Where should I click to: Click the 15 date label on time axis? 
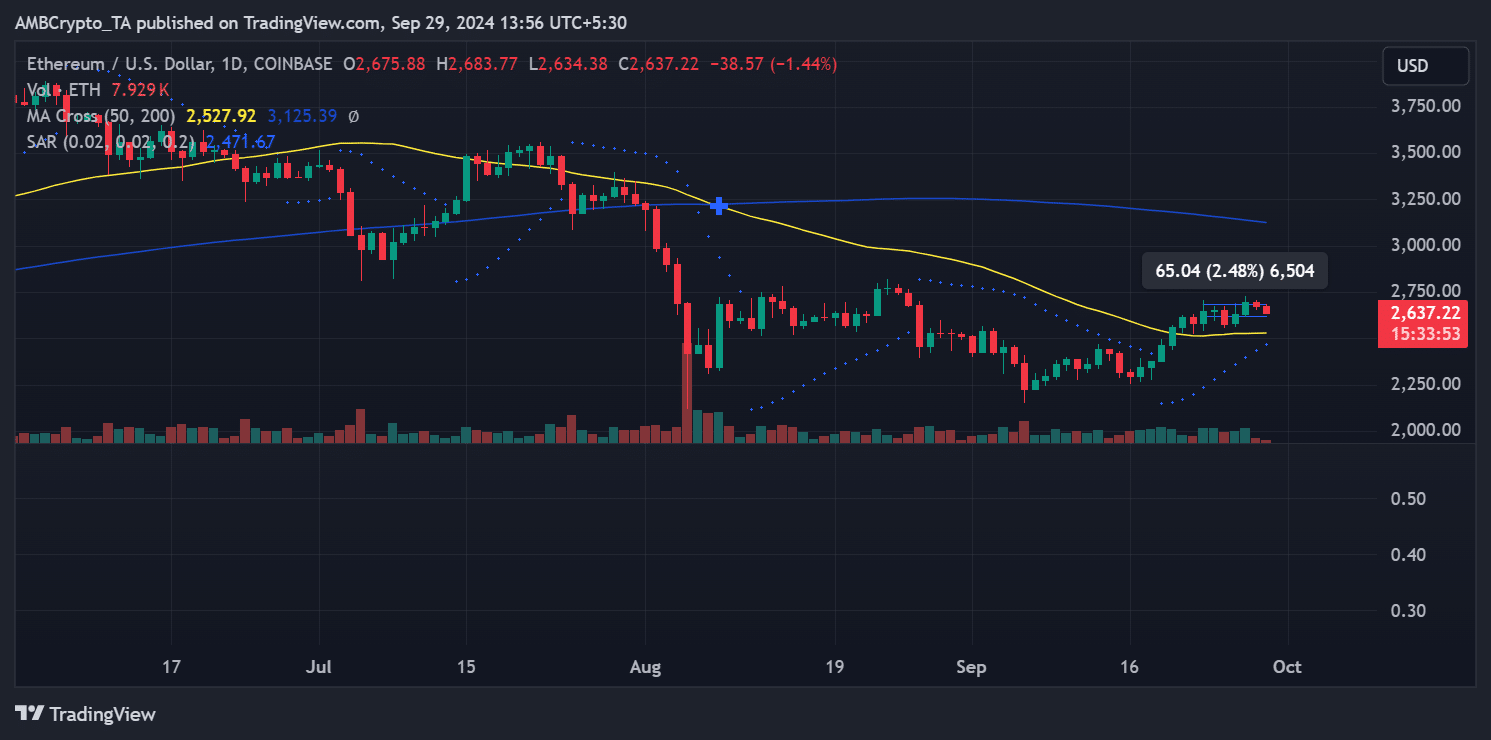(x=466, y=667)
